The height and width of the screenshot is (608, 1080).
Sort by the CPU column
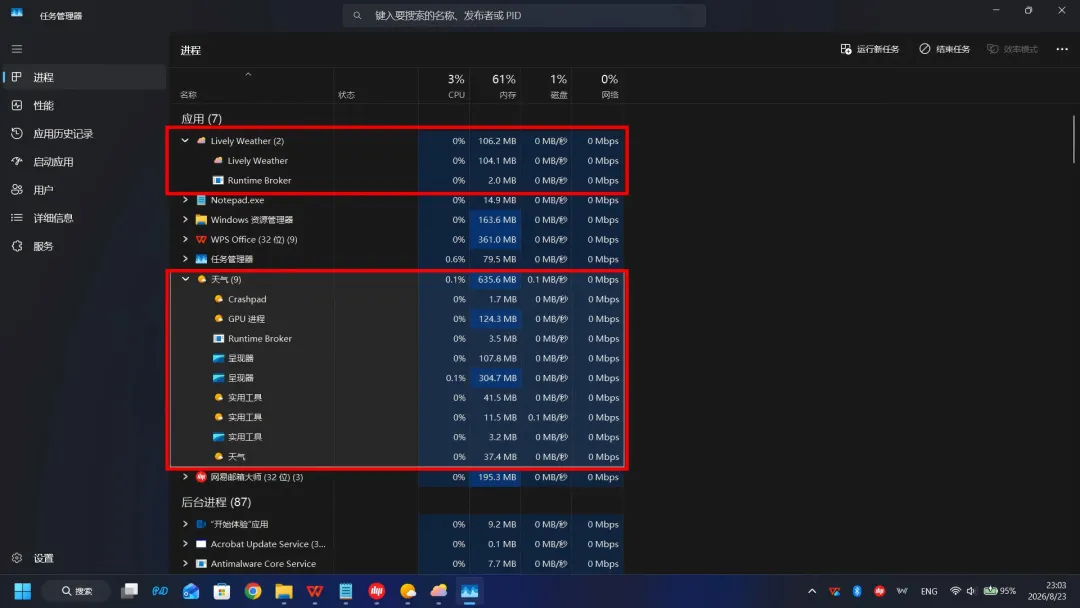[444, 86]
